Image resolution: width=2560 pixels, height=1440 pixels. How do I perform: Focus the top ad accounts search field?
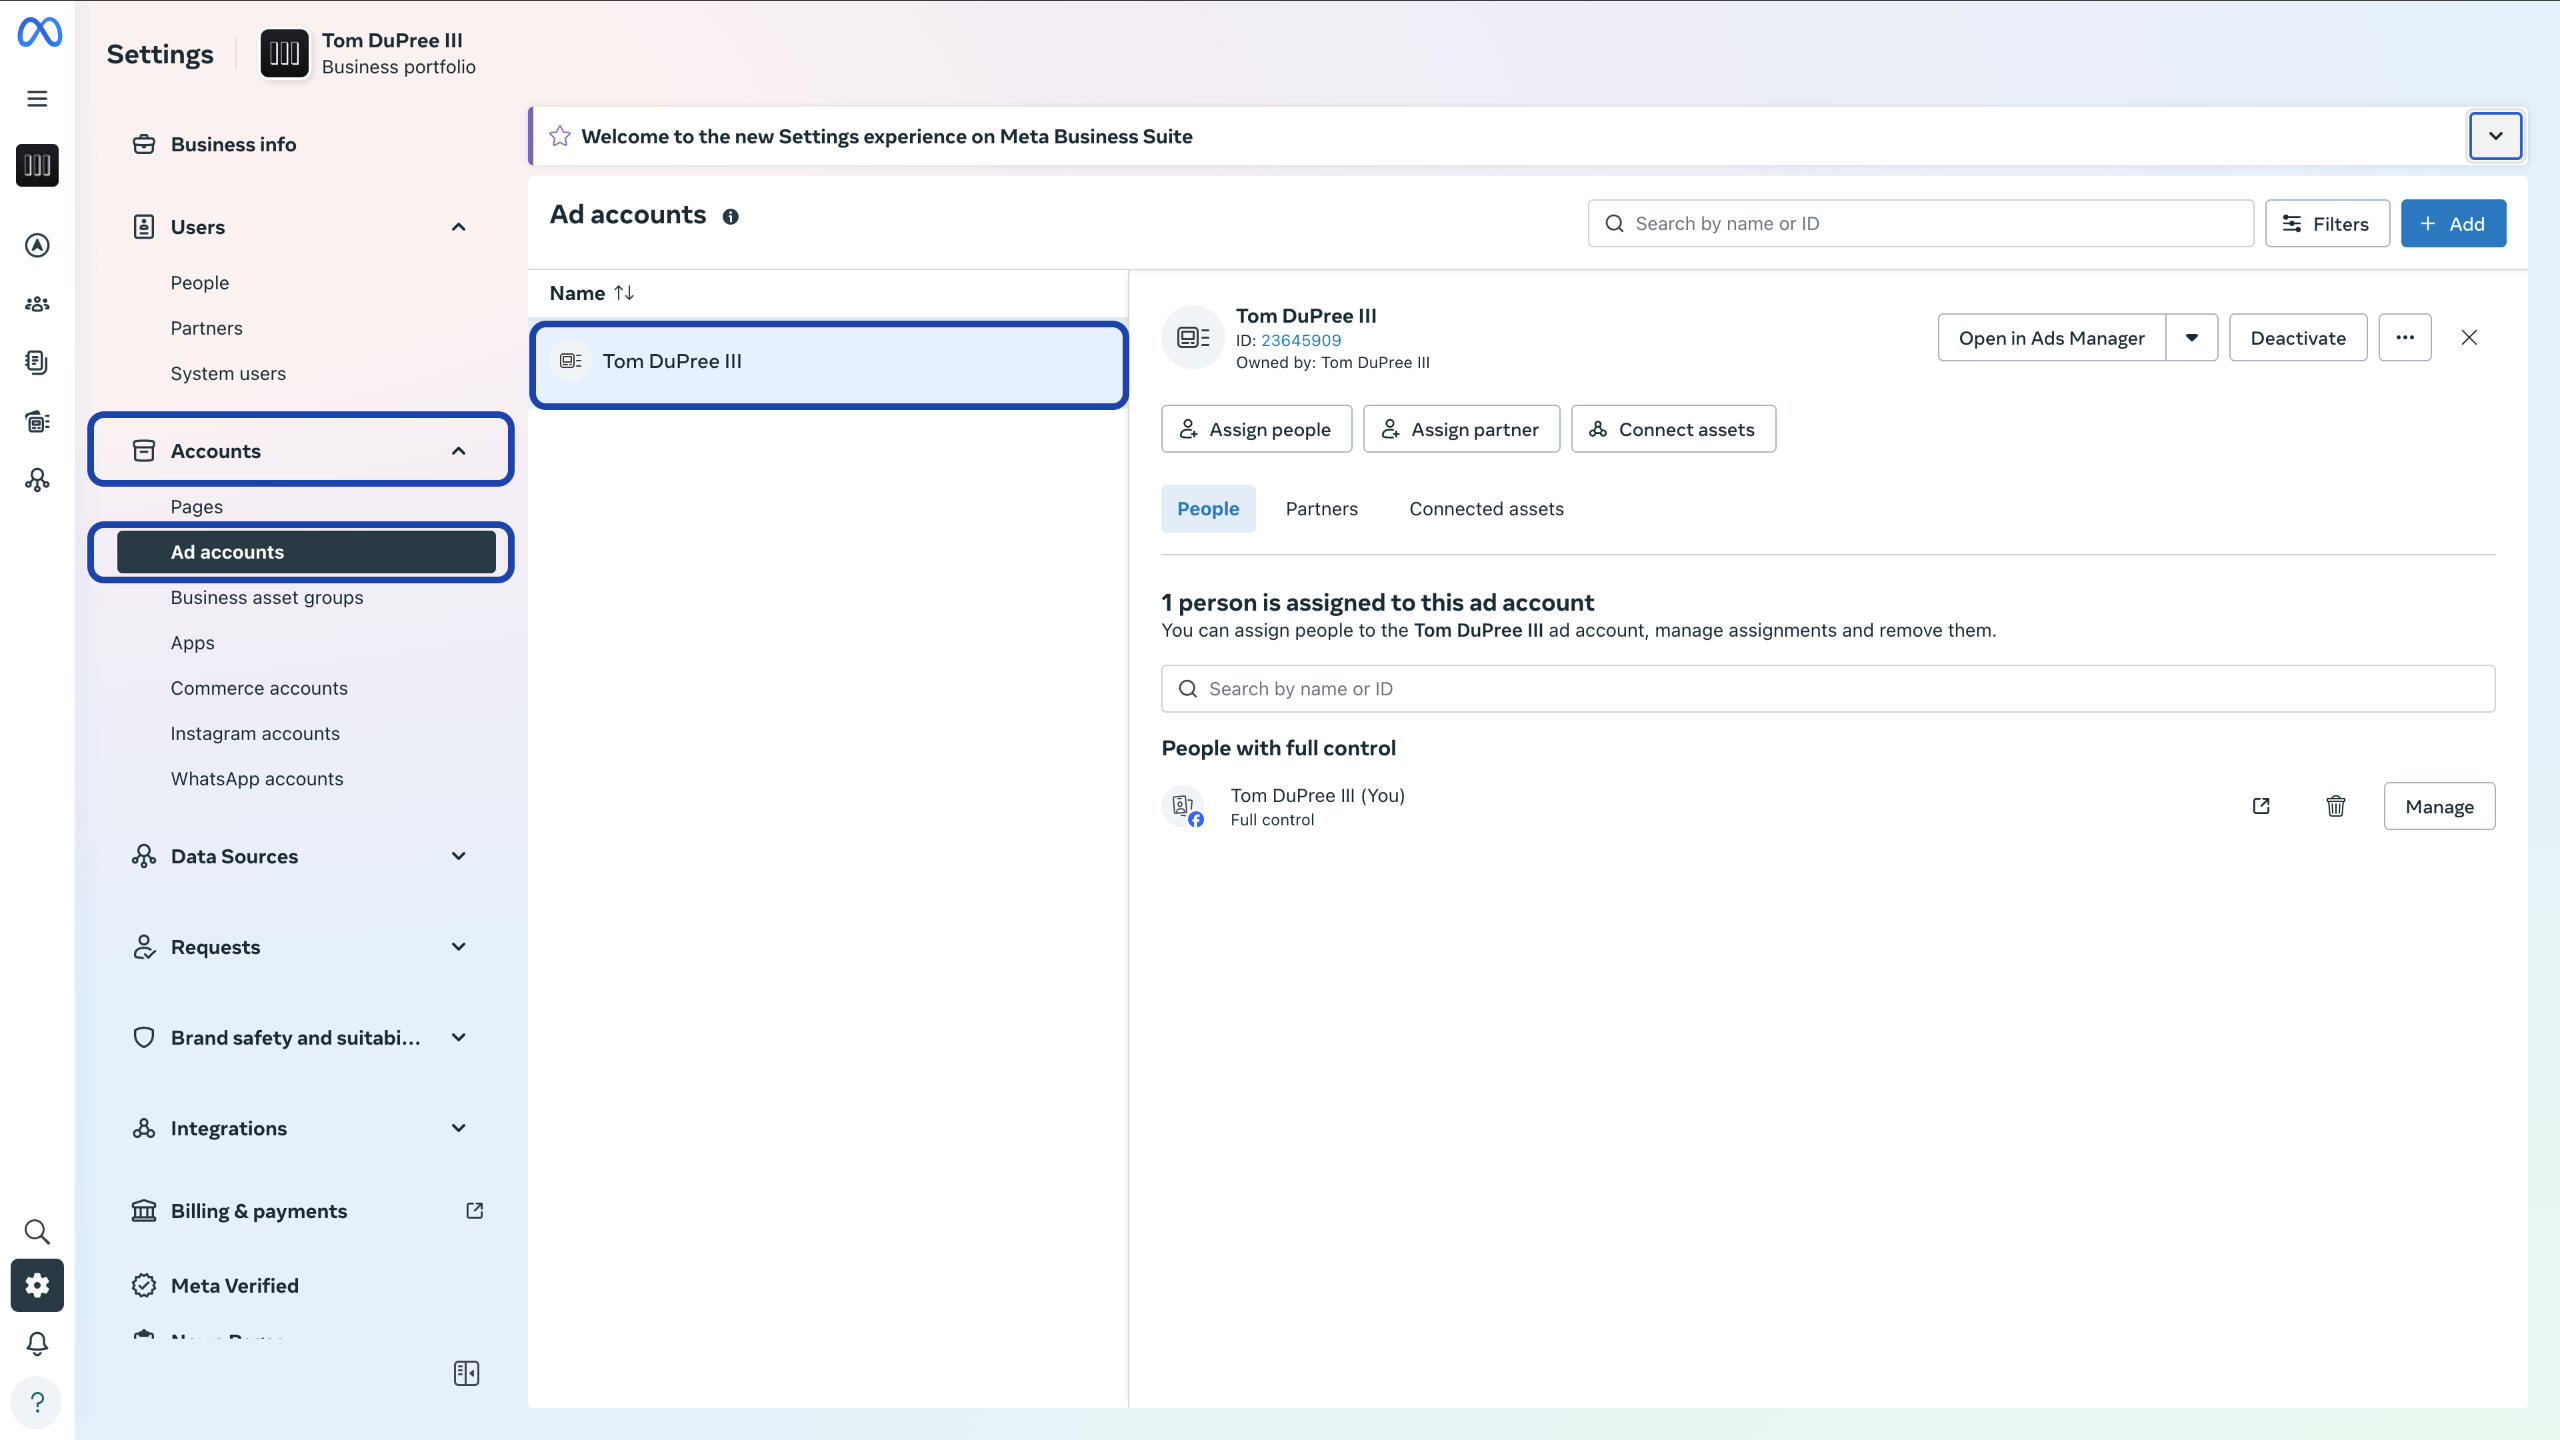click(1920, 224)
